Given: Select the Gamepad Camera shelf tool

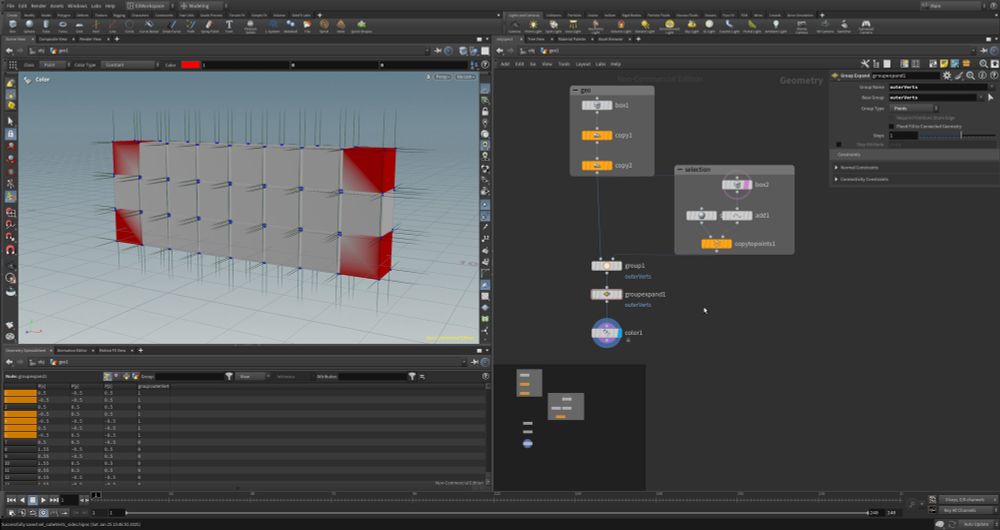Looking at the screenshot, I should [865, 26].
